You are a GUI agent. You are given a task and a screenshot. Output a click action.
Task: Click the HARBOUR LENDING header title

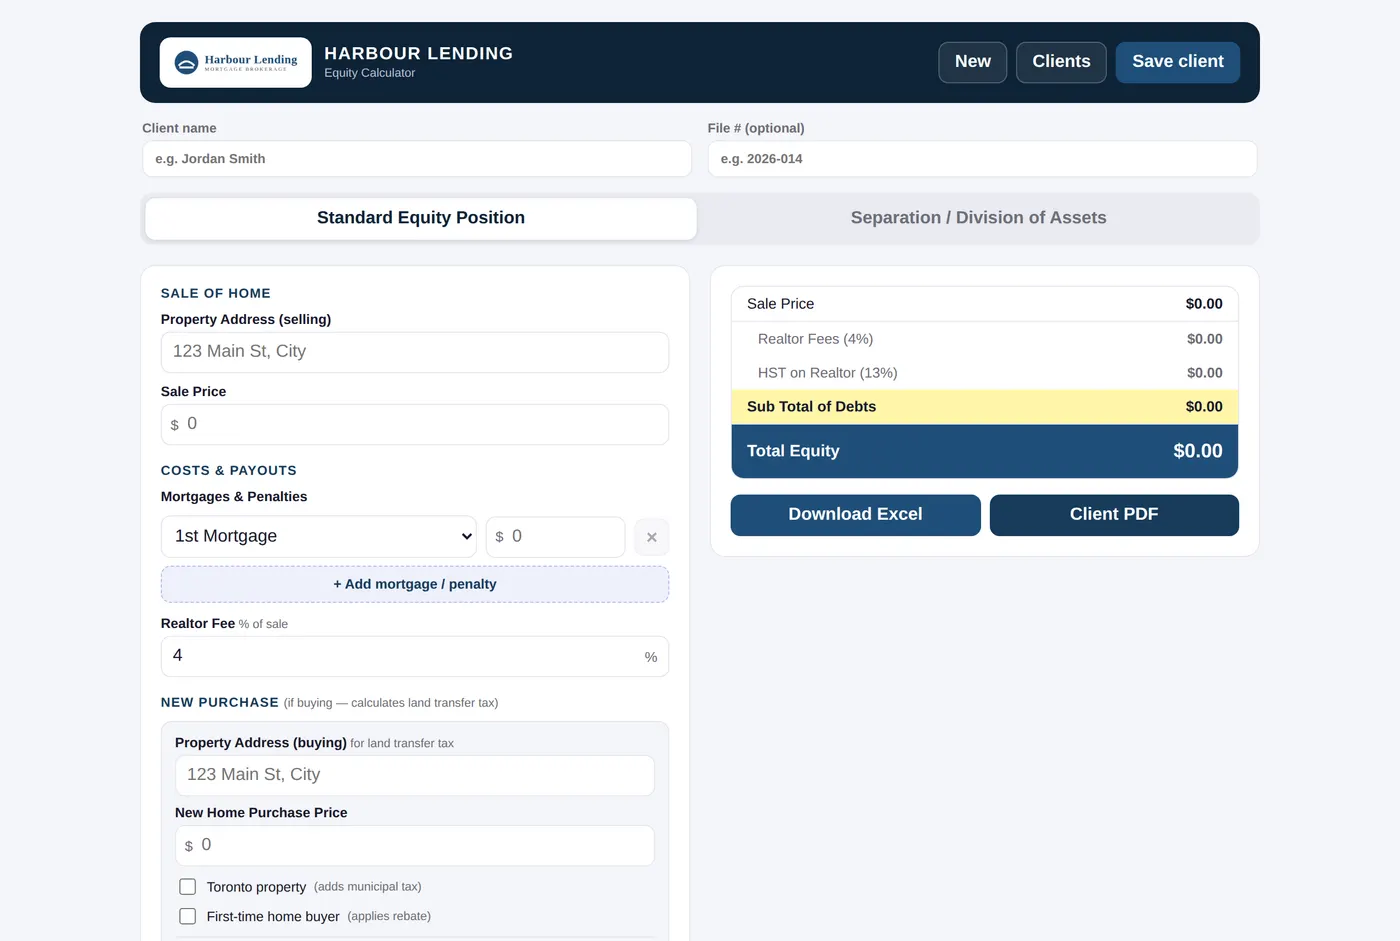coord(419,54)
